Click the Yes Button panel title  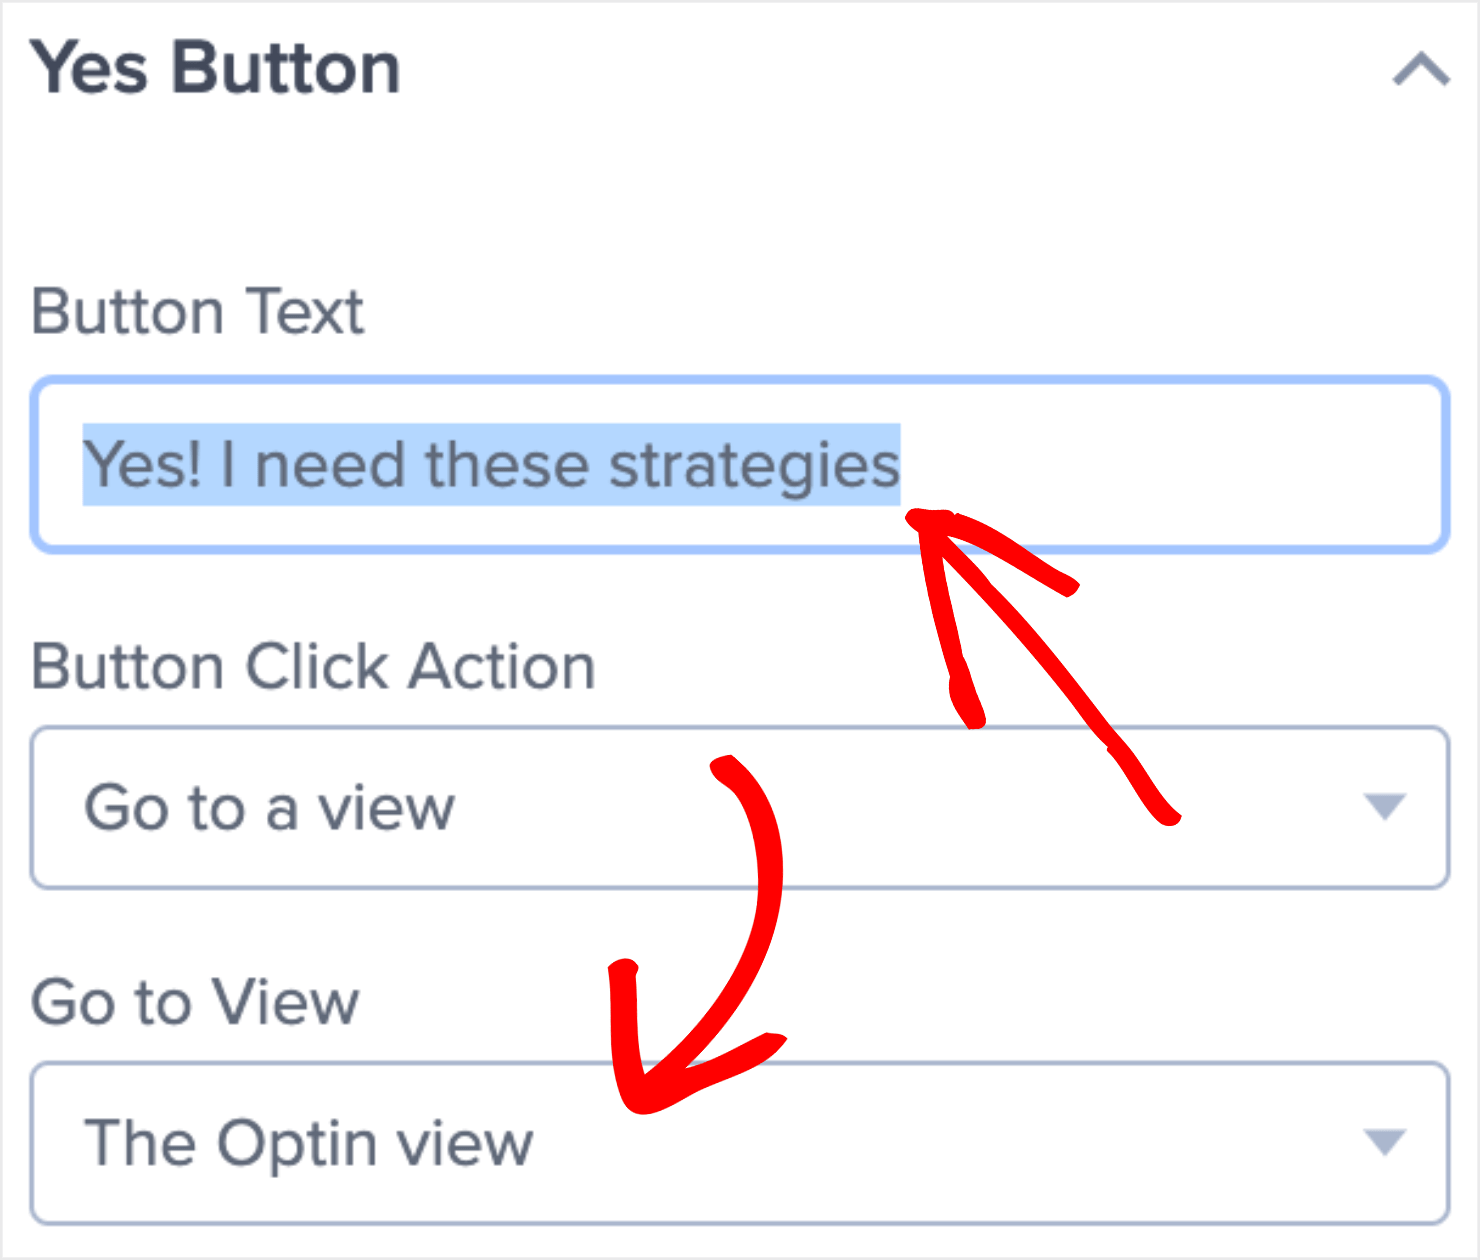pos(216,66)
